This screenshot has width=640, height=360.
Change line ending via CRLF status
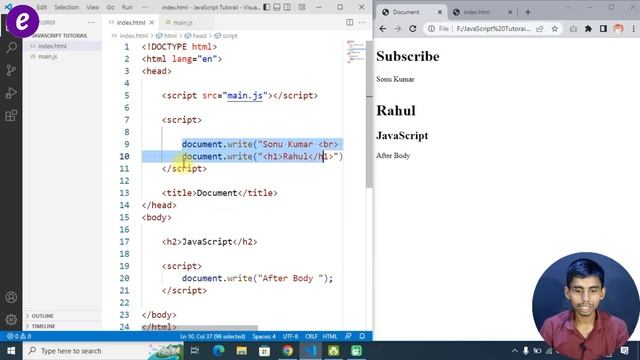(x=311, y=336)
